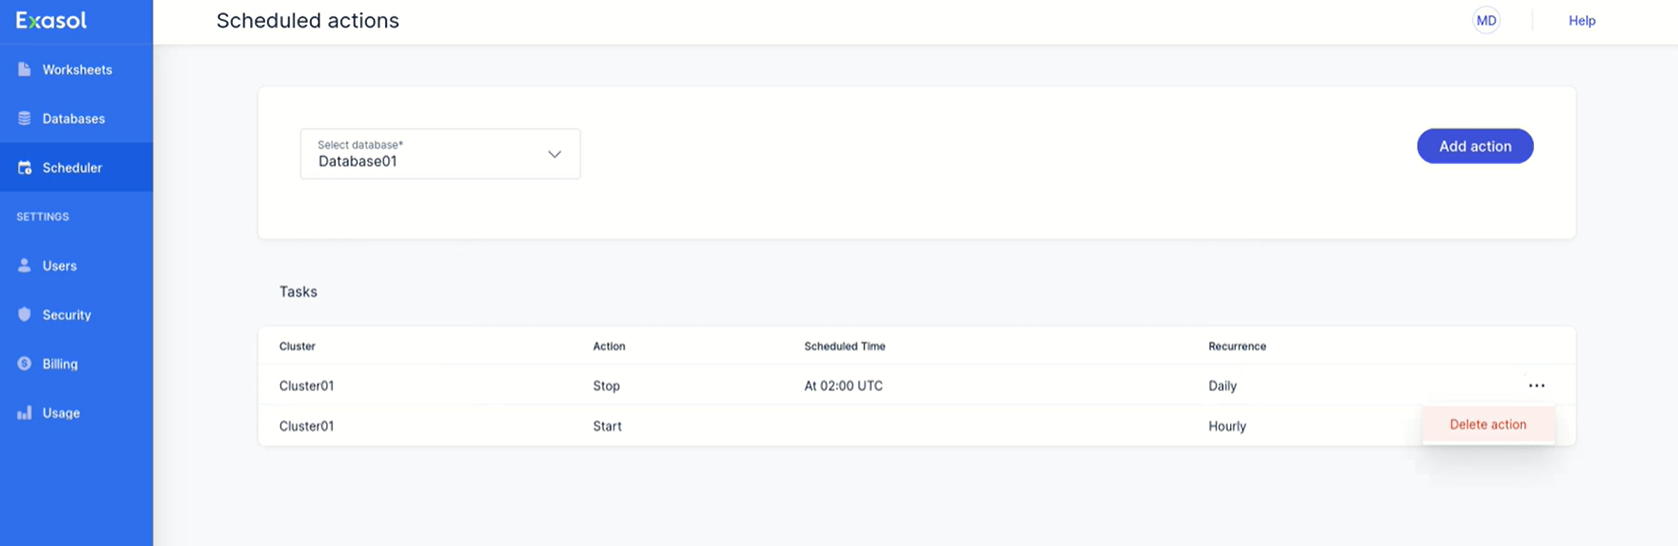The image size is (1678, 546).
Task: Click the Recurrence column header
Action: coord(1236,346)
